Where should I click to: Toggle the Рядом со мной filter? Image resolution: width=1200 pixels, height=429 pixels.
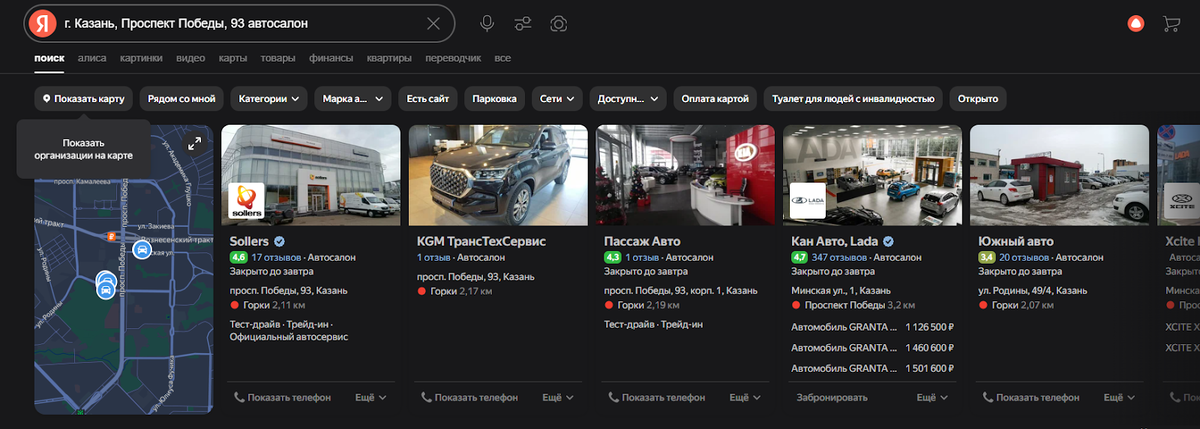pyautogui.click(x=182, y=99)
